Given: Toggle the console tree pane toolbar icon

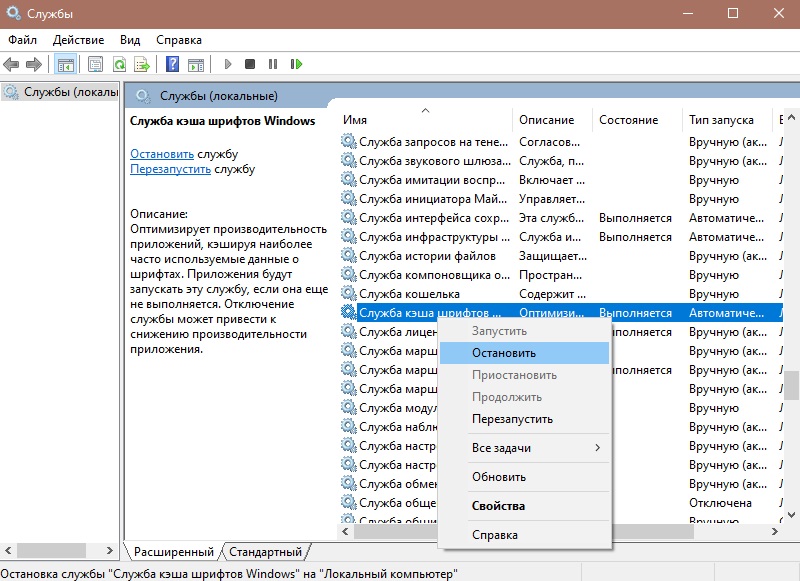Looking at the screenshot, I should coord(65,64).
